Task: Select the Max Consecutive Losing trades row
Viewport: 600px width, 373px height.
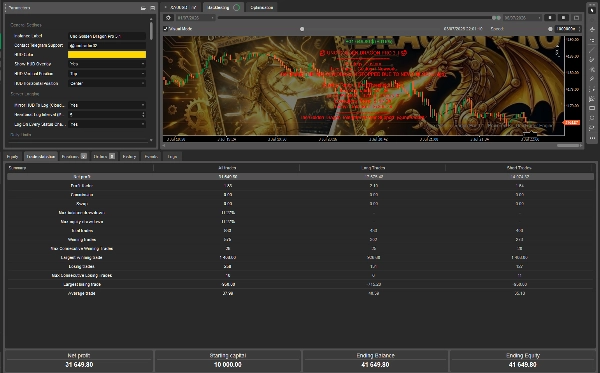Action: pos(301,275)
